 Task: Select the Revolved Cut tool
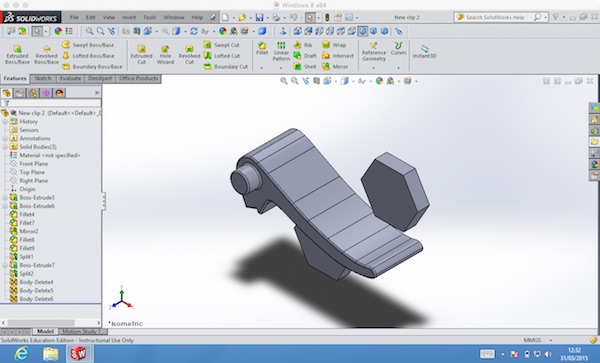coord(189,54)
